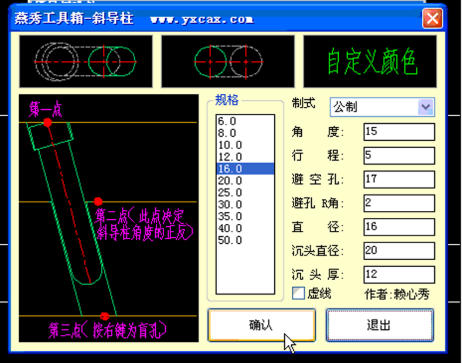462x363 pixels.
Task: Select 30.0 in the 规格 list
Action: pyautogui.click(x=245, y=204)
